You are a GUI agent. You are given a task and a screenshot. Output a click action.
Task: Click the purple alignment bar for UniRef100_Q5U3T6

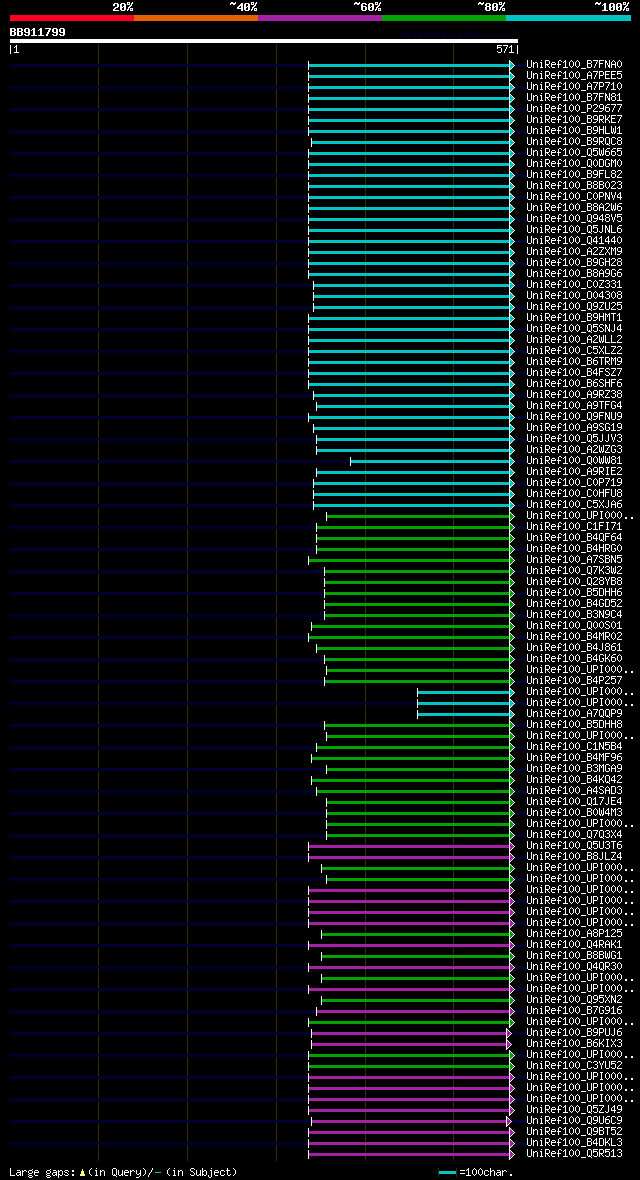[x=412, y=847]
